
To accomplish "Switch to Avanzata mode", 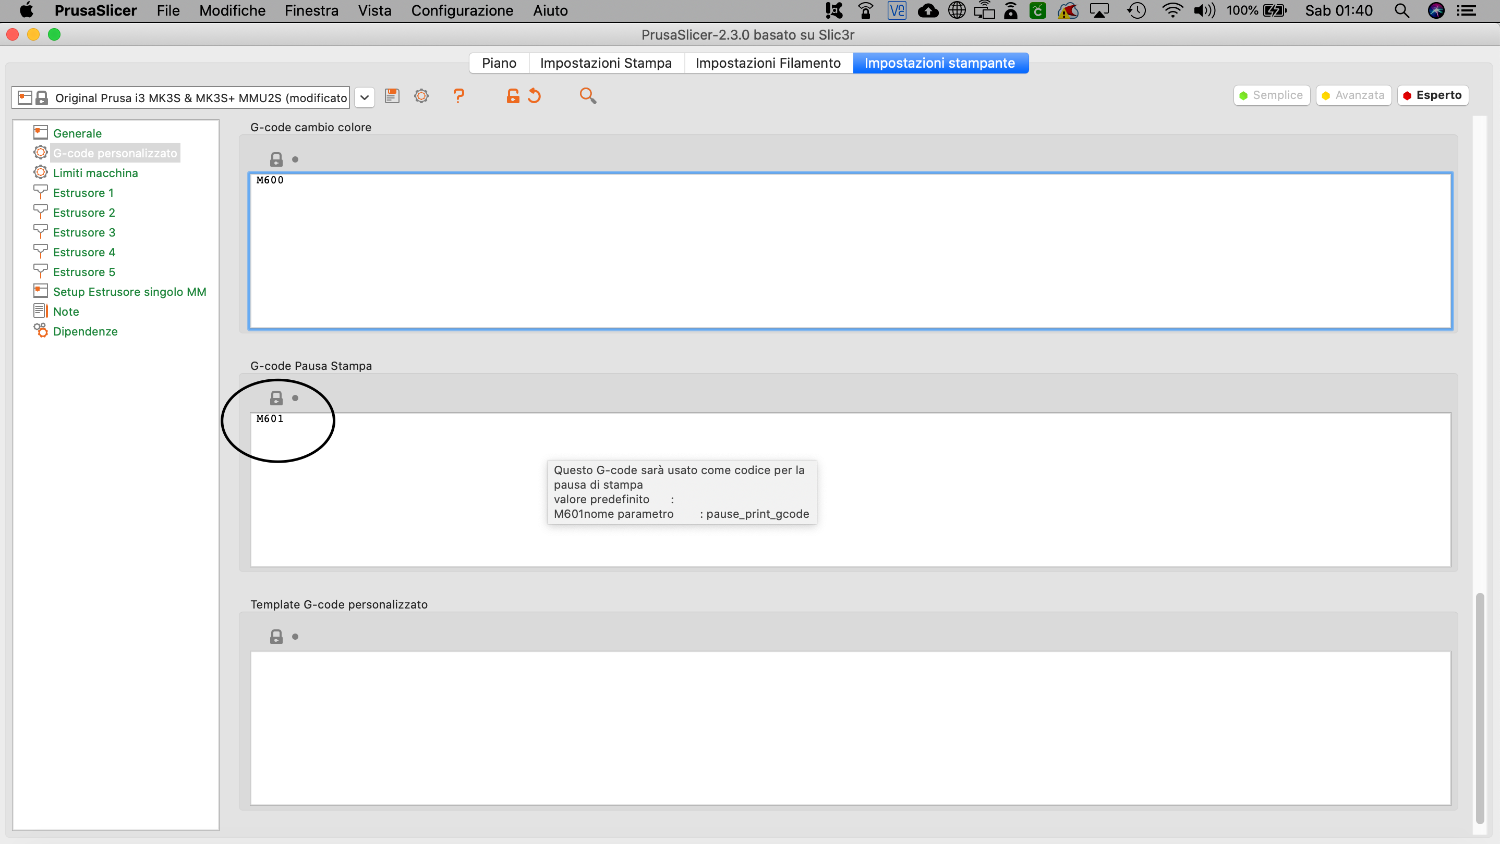I will 1354,95.
